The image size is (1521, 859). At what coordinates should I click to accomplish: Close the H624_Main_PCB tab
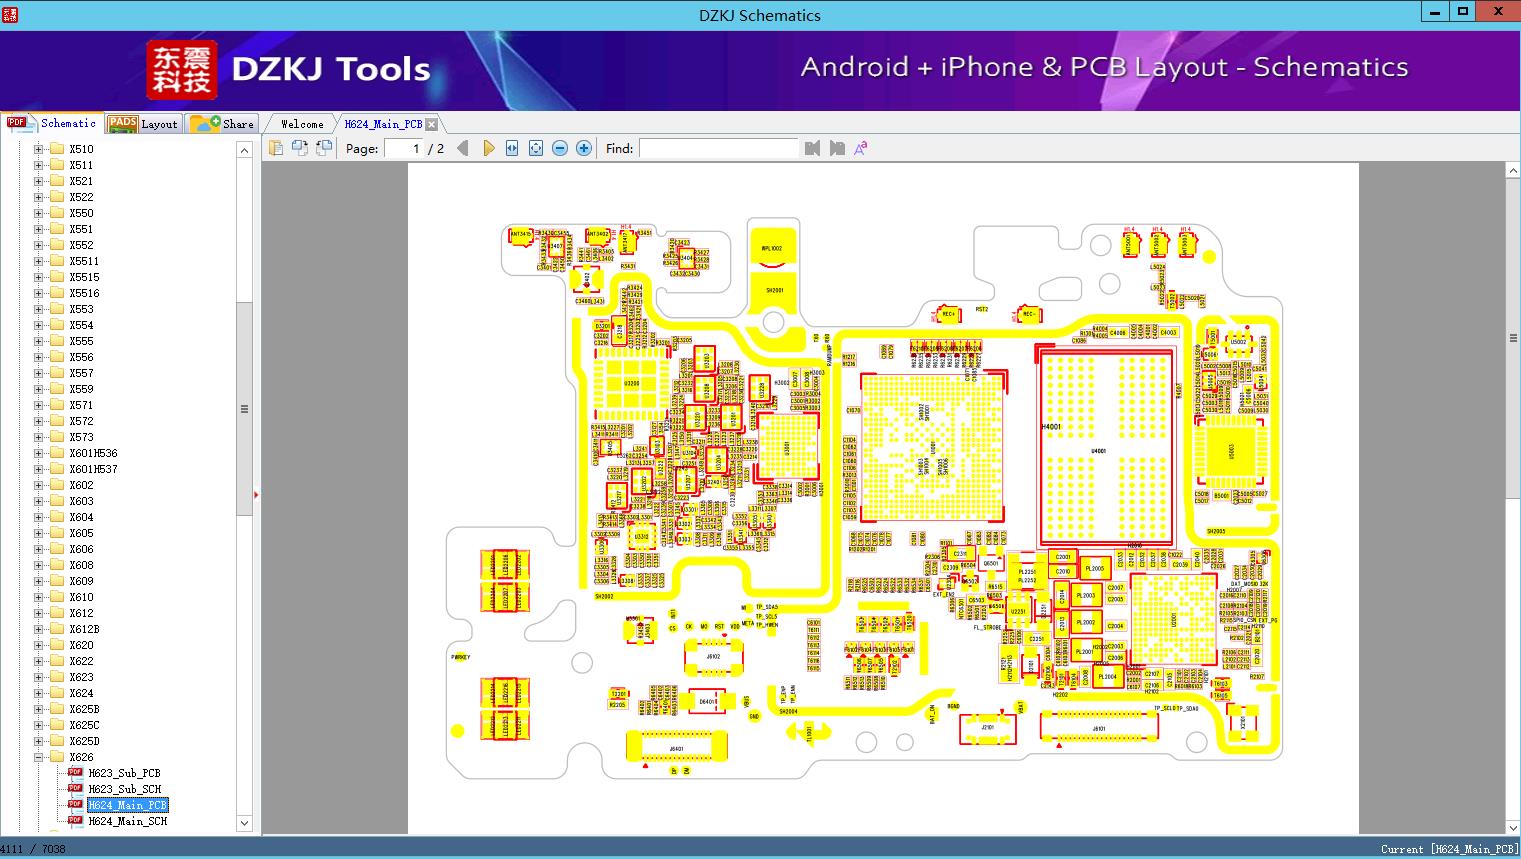tap(431, 124)
